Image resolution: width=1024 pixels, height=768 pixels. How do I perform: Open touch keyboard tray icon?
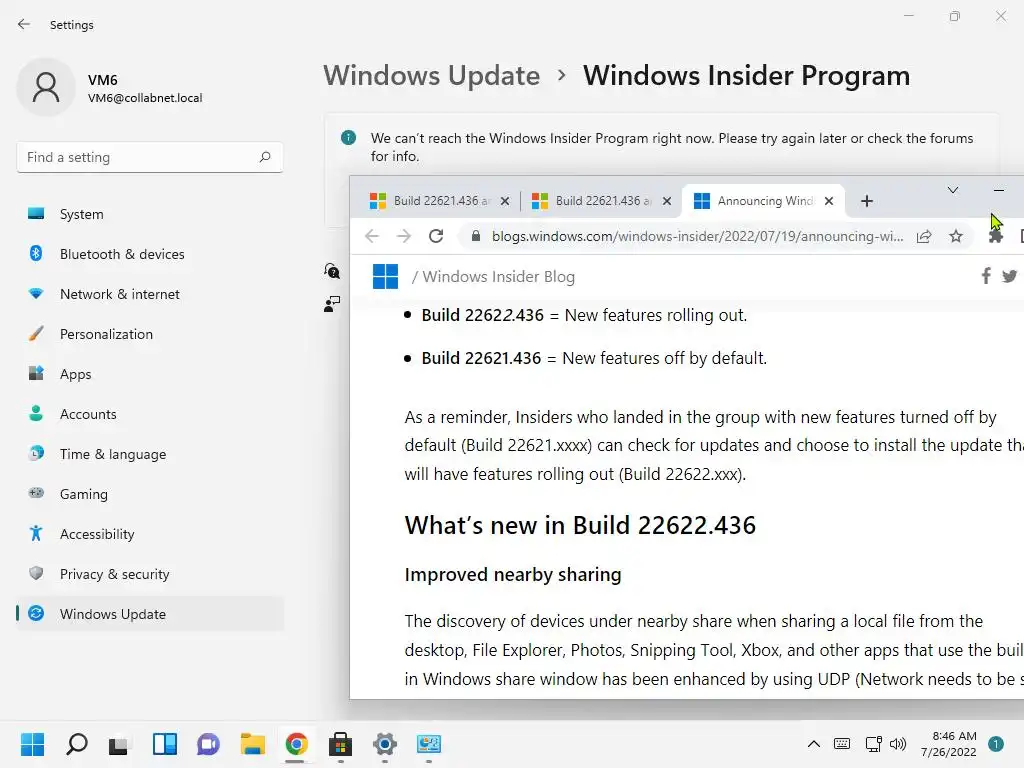[x=842, y=744]
